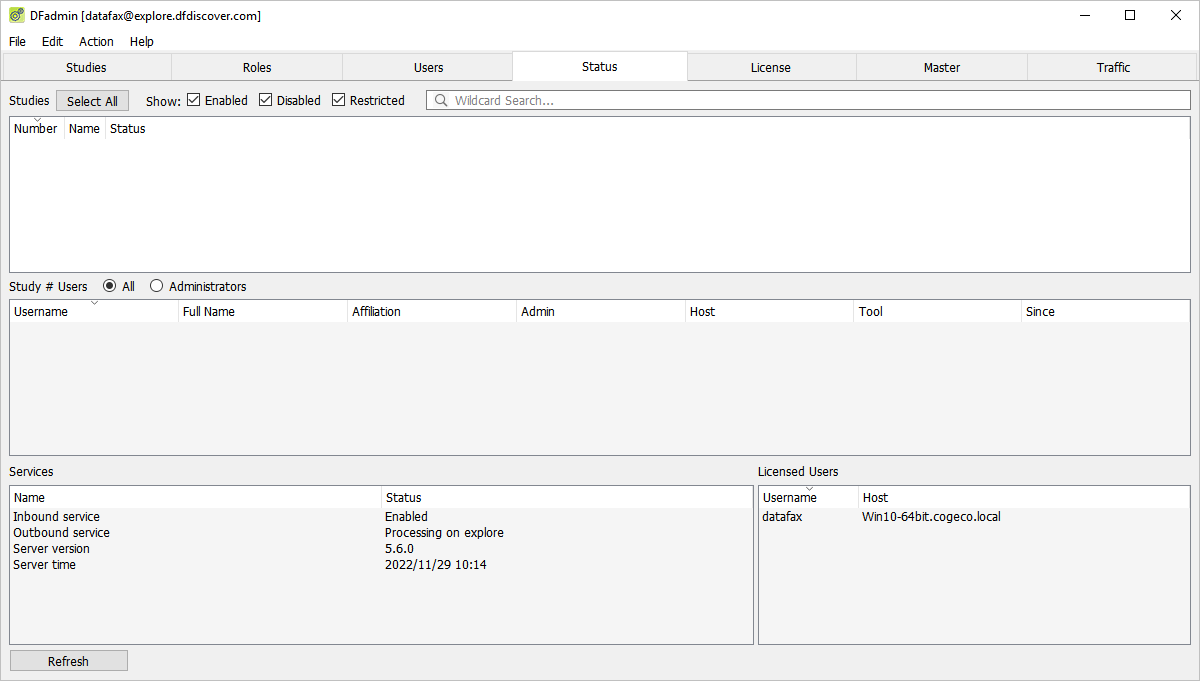Viewport: 1200px width, 681px height.
Task: Select the All users radio button
Action: (x=110, y=286)
